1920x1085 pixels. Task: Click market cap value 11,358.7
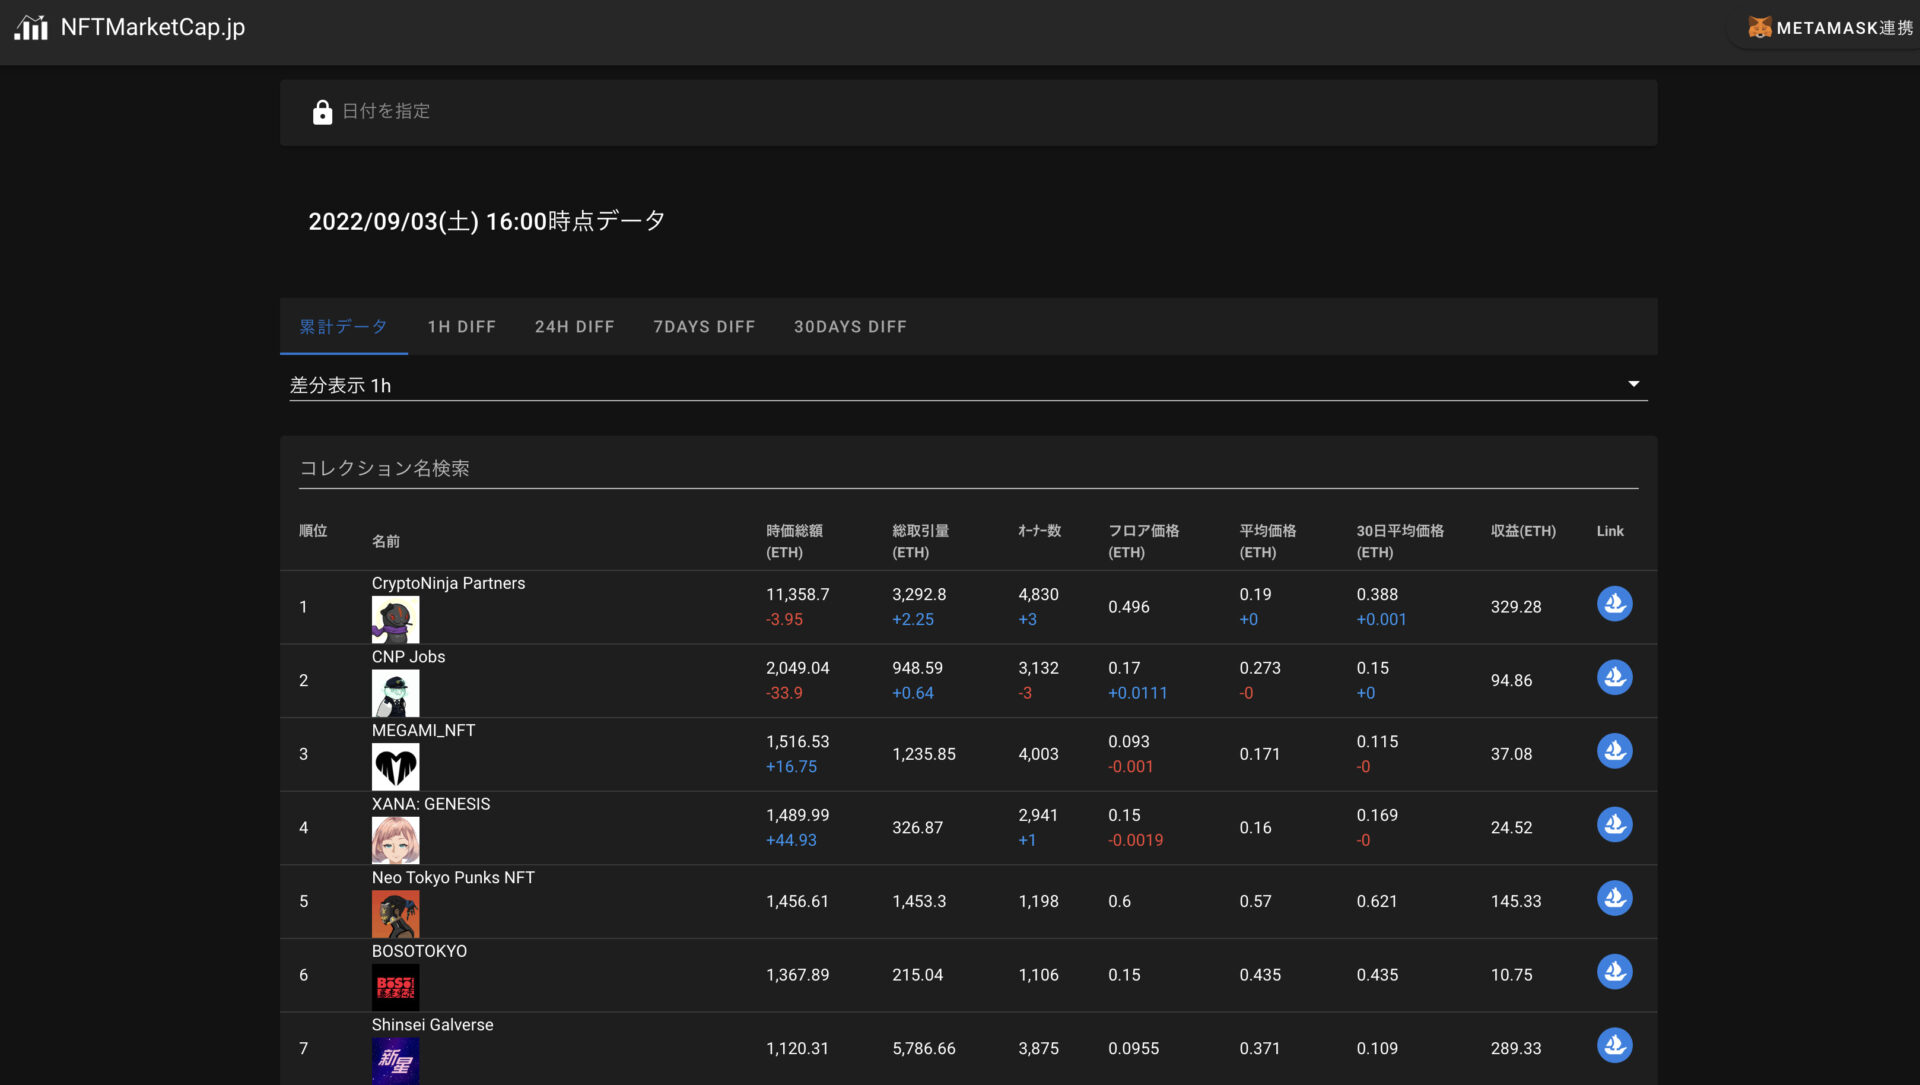[x=797, y=594]
